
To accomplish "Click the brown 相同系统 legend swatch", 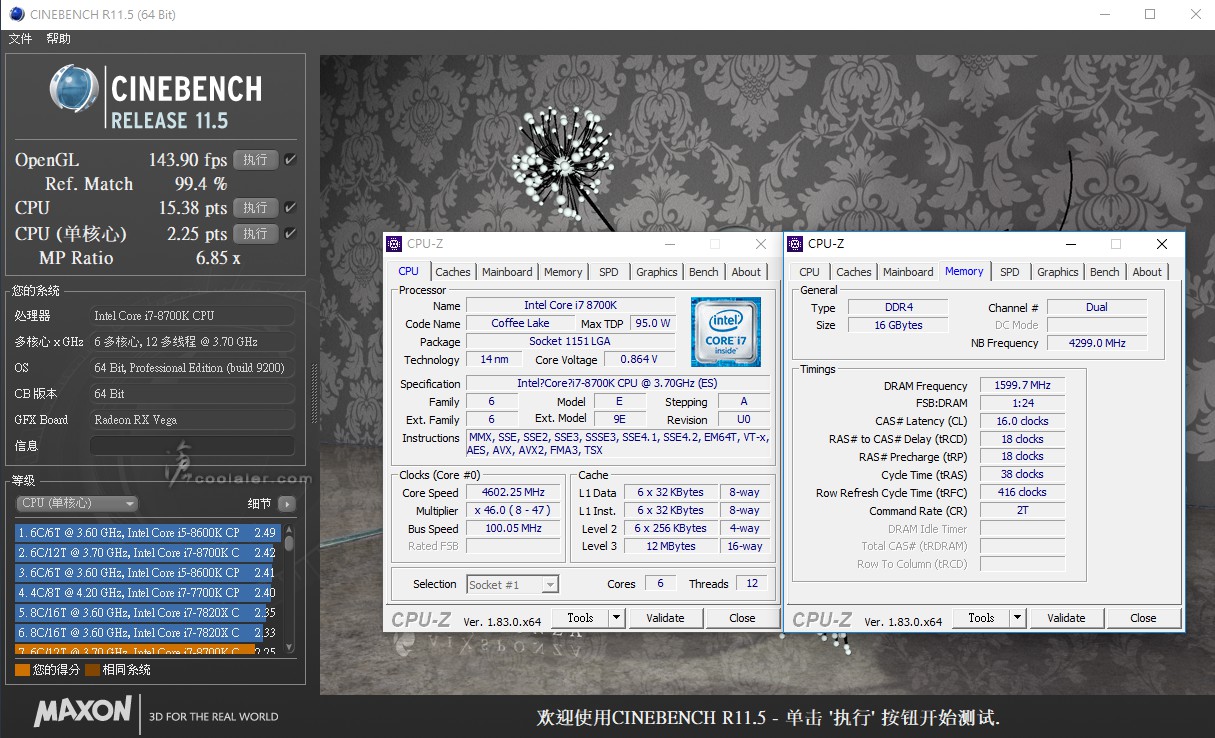I will pyautogui.click(x=92, y=670).
